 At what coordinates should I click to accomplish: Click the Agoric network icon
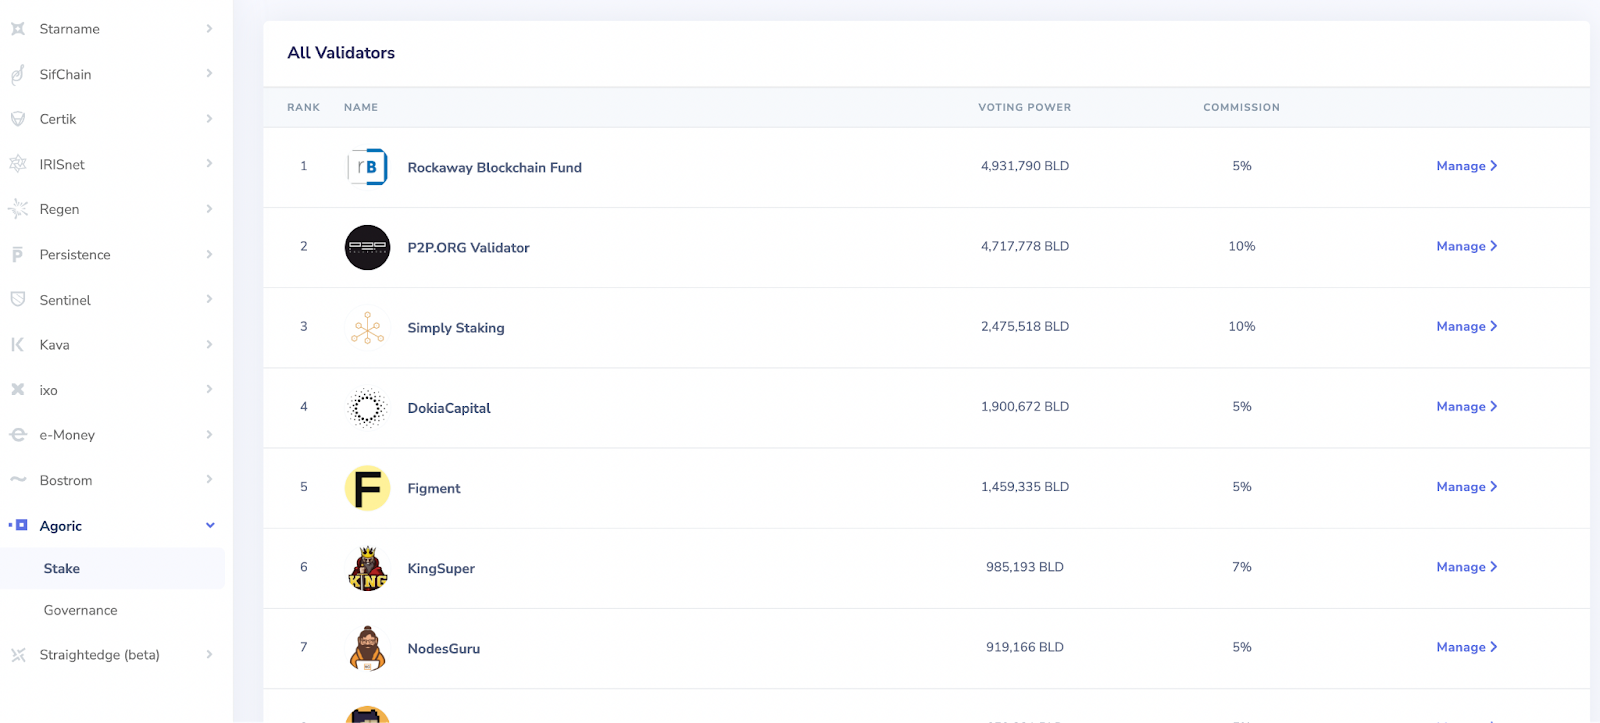point(18,525)
